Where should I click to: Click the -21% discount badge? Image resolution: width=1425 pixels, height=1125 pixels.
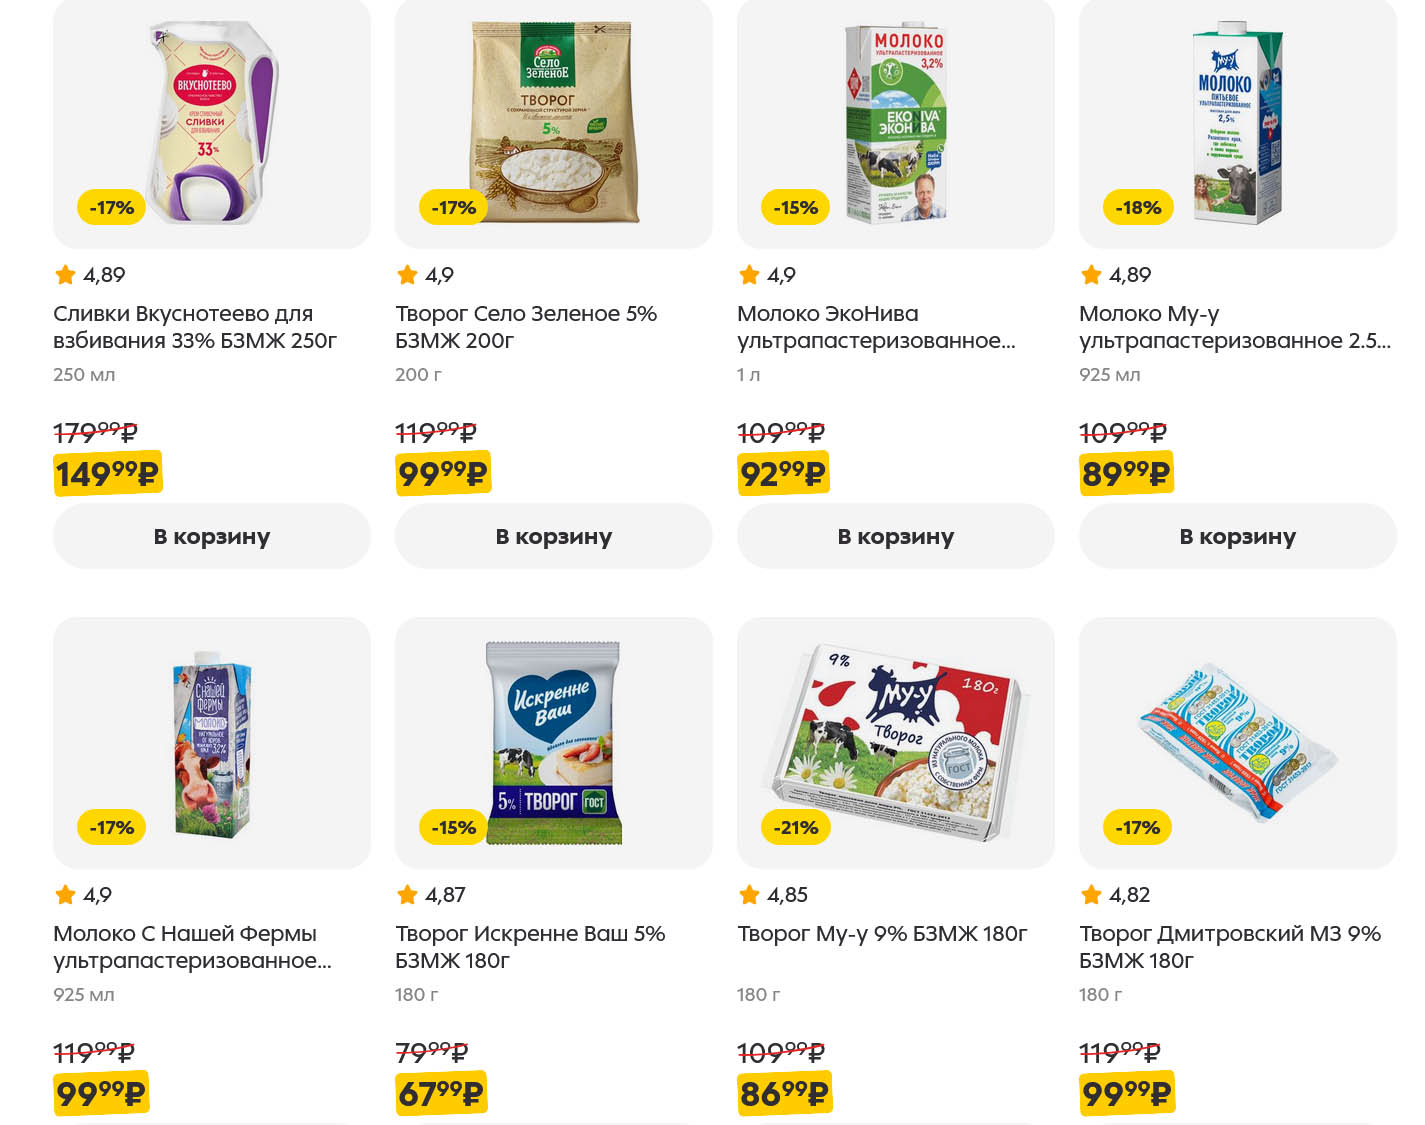(796, 828)
